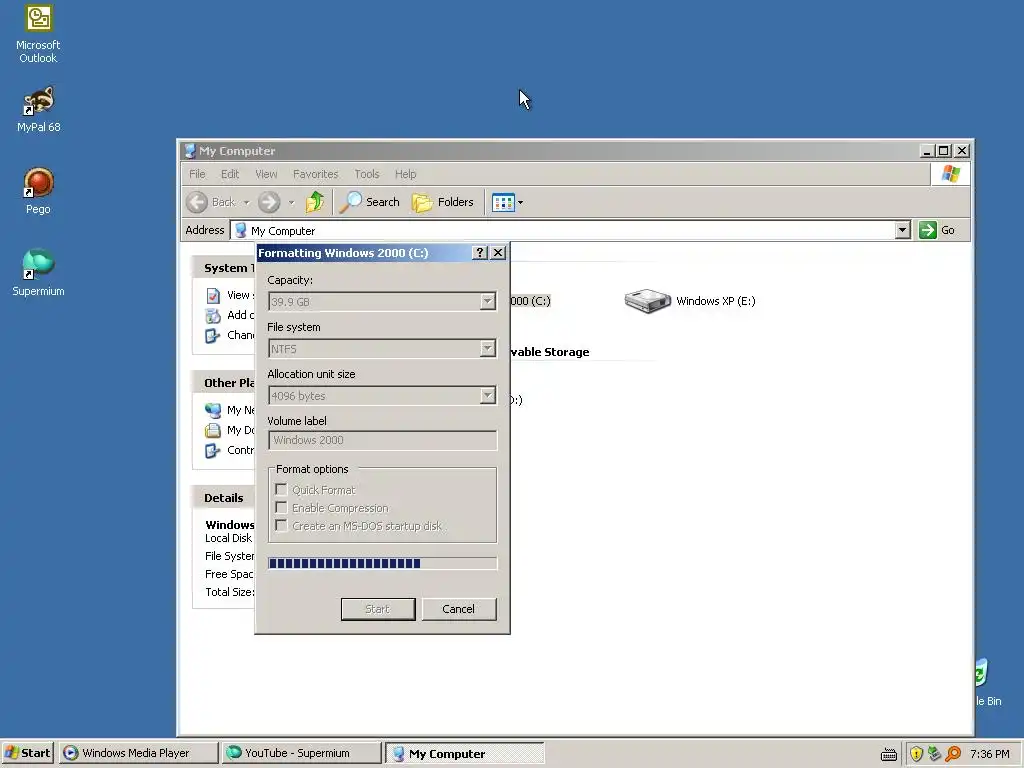The image size is (1024, 768).
Task: Open the Capacity dropdown in Format dialog
Action: pos(487,302)
